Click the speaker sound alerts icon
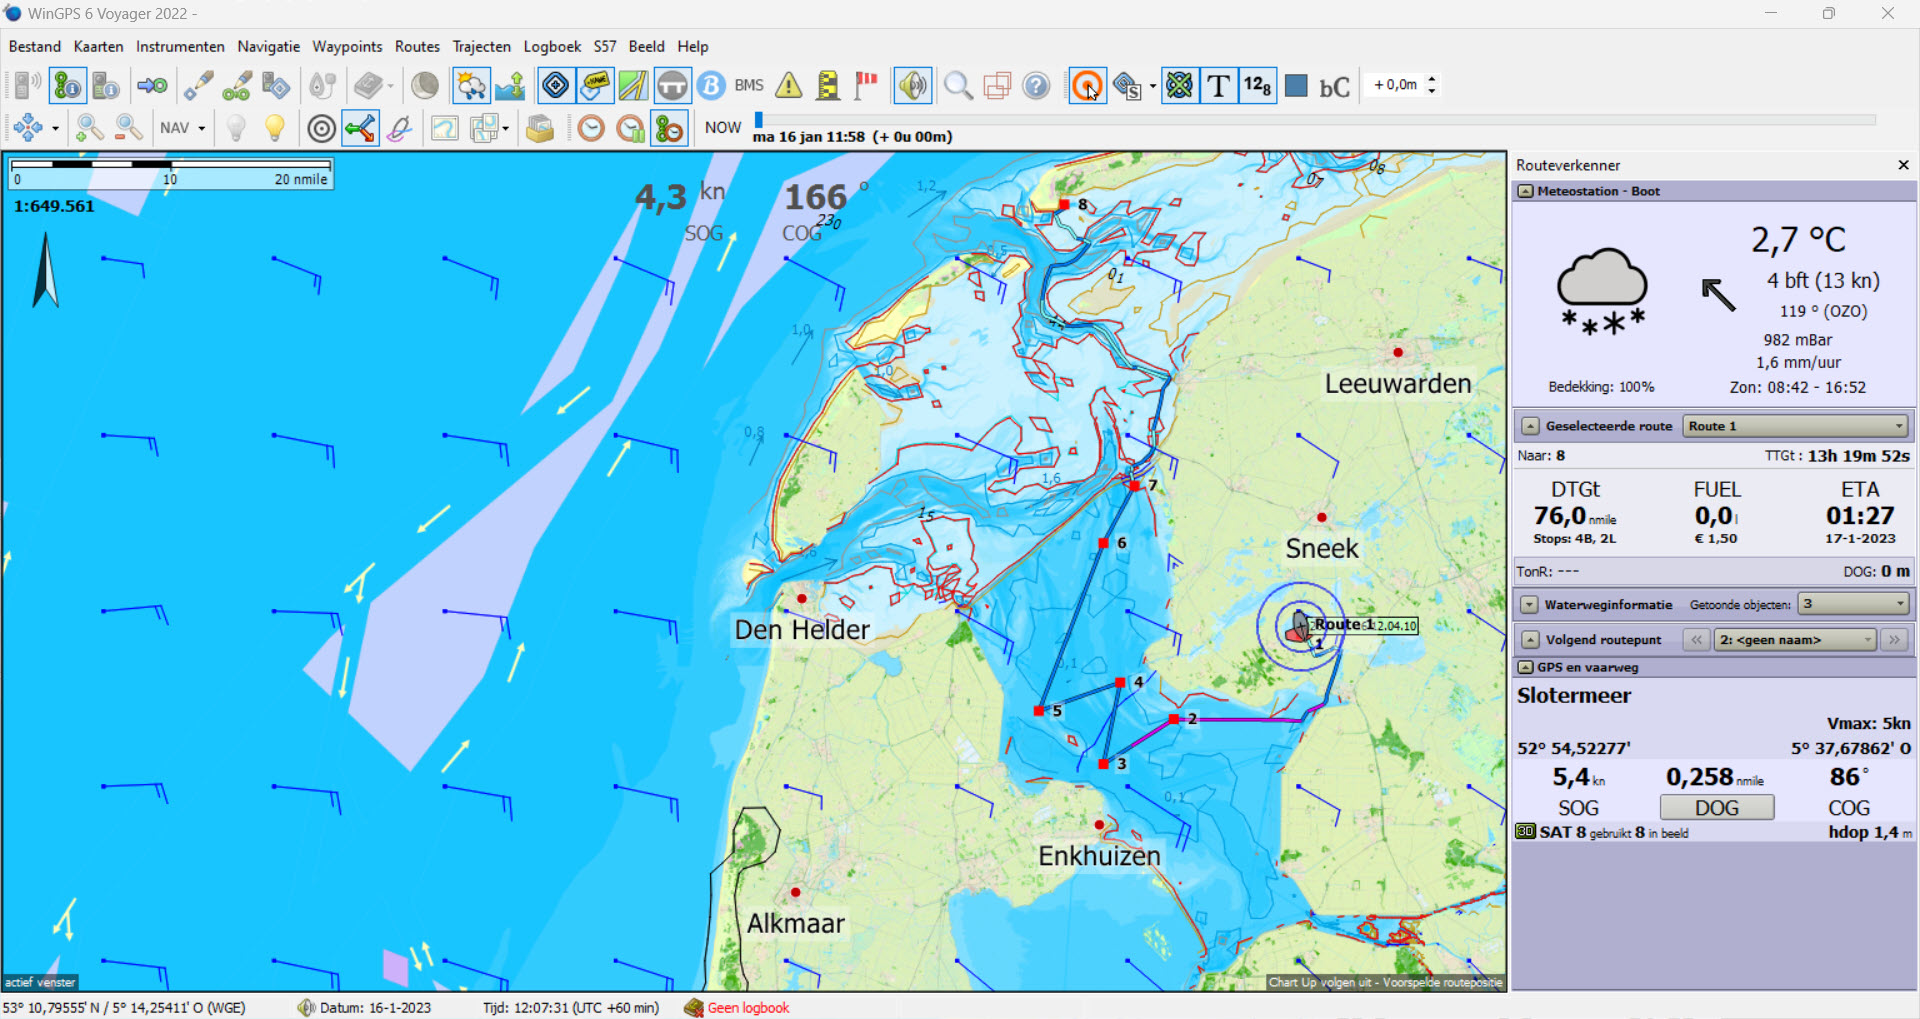Viewport: 1920px width, 1019px height. point(913,86)
